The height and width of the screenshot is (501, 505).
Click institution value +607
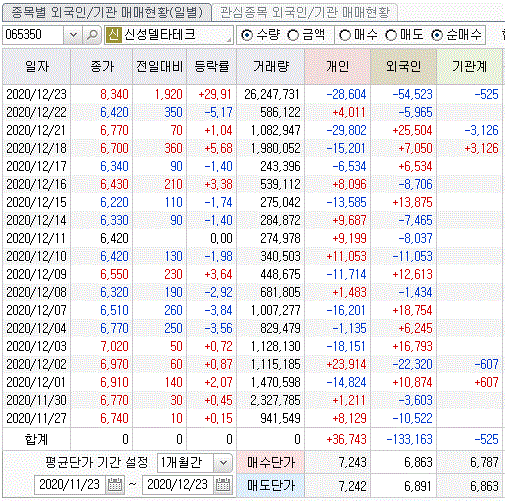[486, 382]
